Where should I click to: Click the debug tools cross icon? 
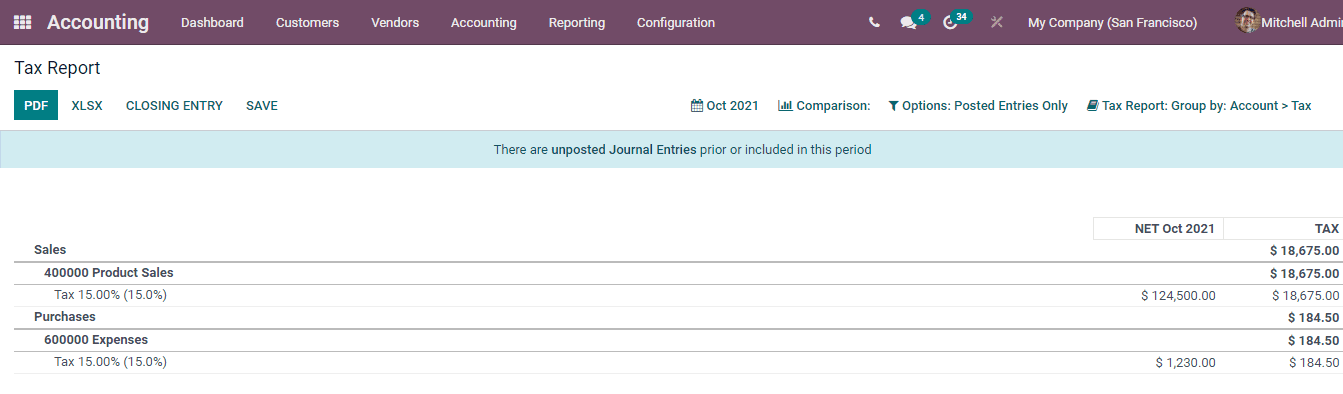996,22
